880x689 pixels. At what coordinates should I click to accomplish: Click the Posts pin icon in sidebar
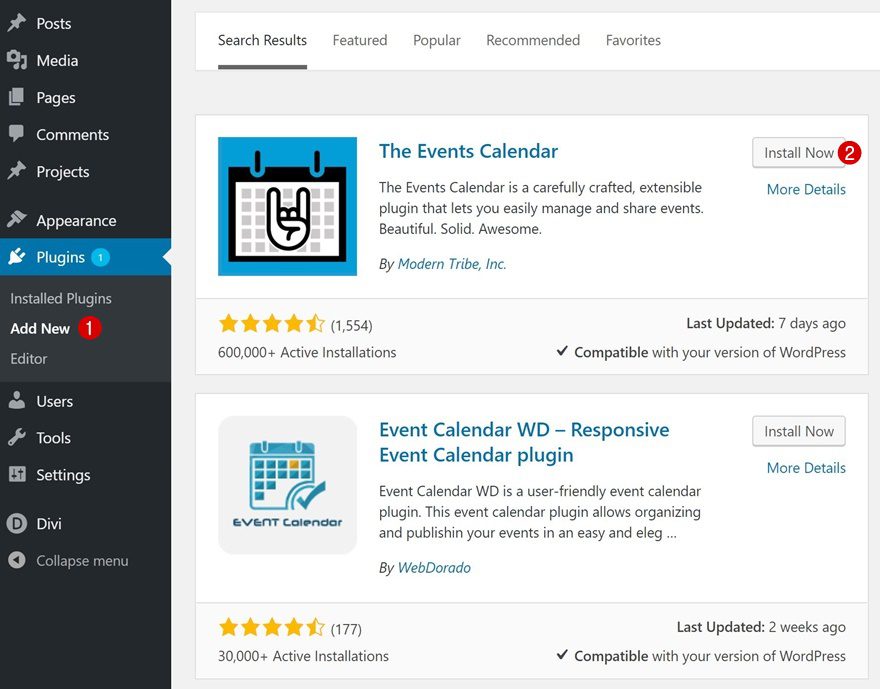(x=16, y=23)
